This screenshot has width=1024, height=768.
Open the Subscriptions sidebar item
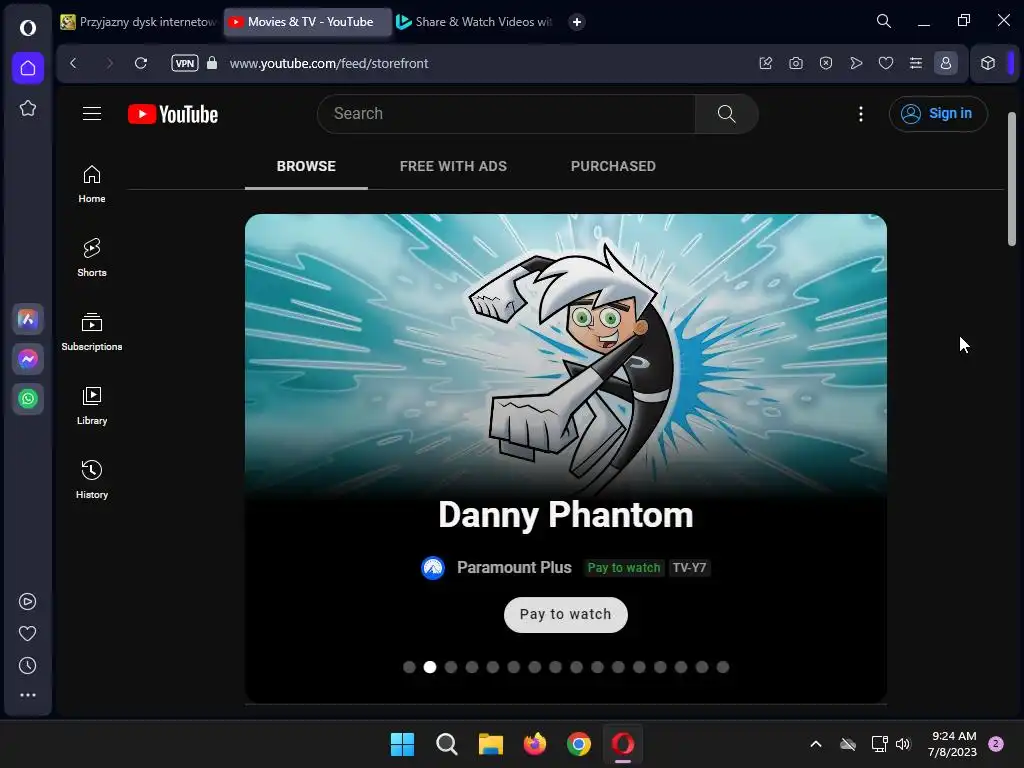tap(92, 332)
